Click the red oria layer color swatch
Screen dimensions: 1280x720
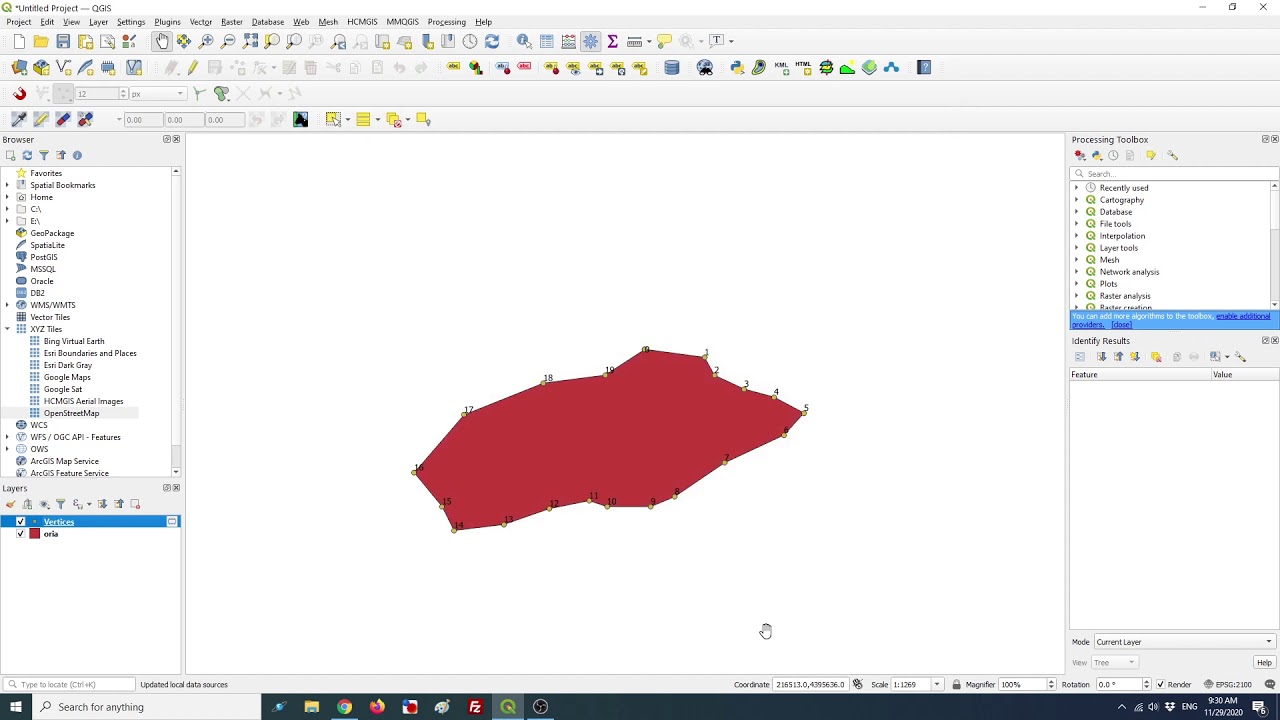pyautogui.click(x=35, y=534)
